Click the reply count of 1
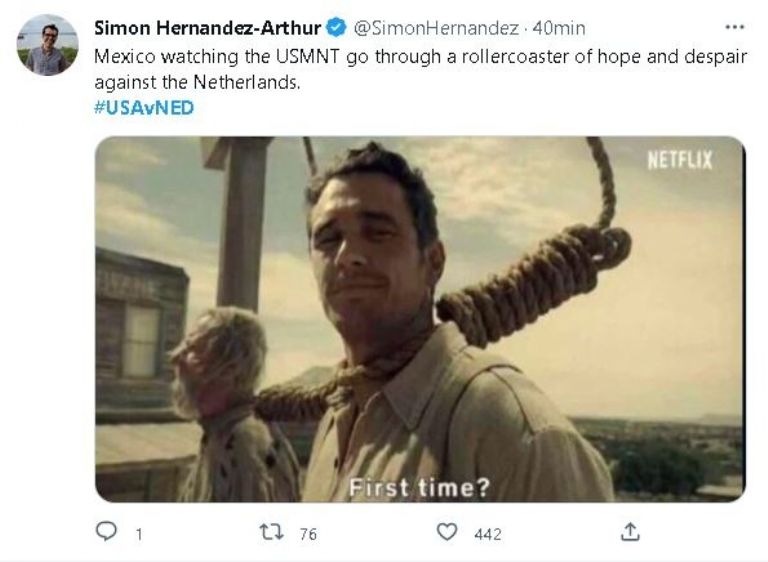This screenshot has height=562, width=768. point(138,534)
